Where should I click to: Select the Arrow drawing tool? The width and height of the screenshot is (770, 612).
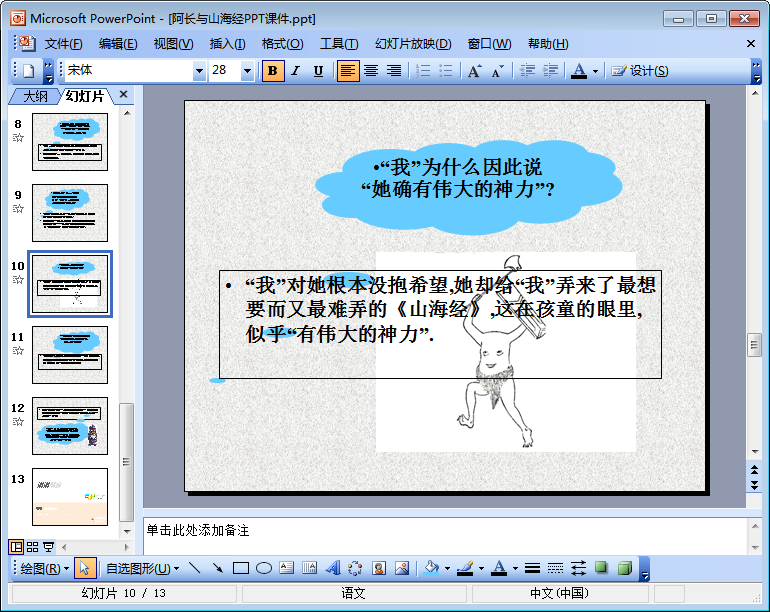pos(218,568)
